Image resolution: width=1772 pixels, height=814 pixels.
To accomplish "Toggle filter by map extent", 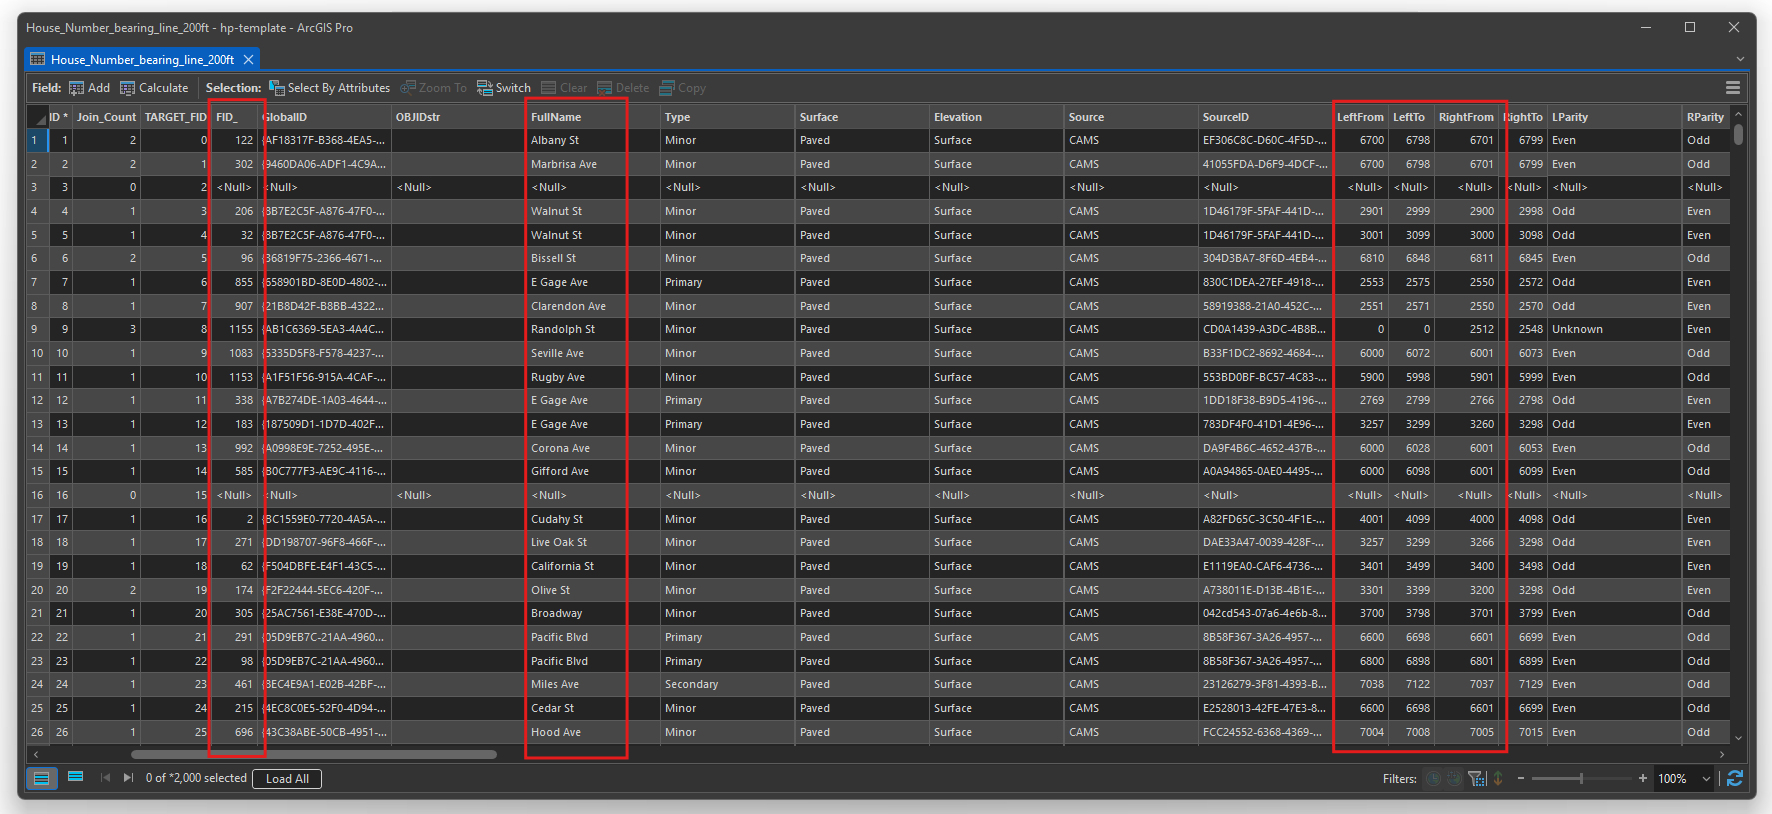I will click(x=1477, y=779).
